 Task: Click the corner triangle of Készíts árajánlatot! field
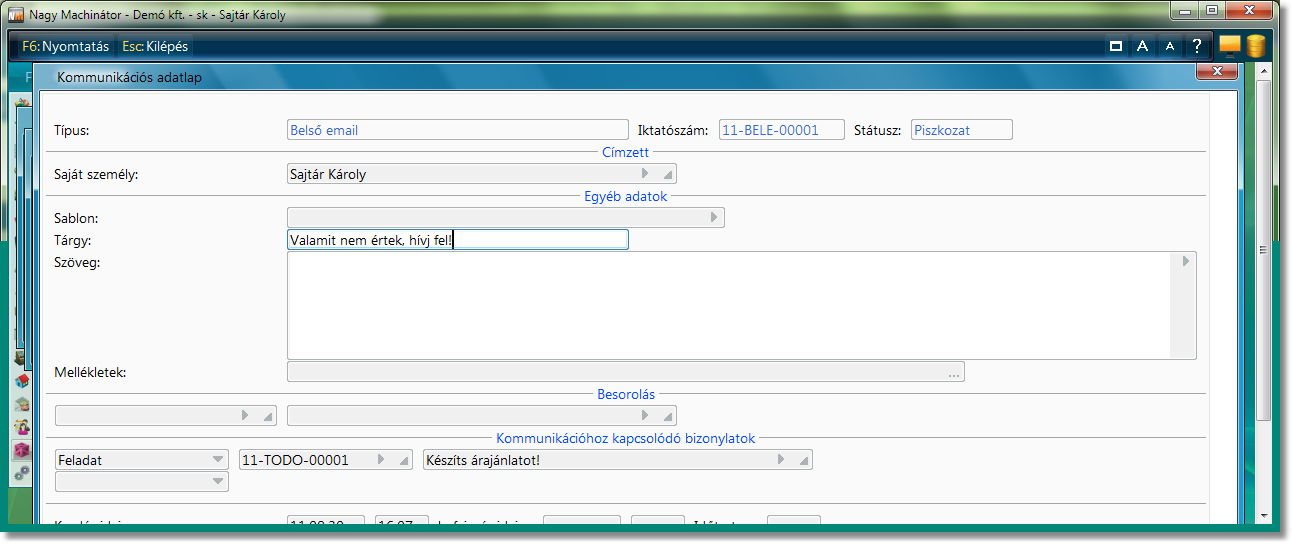[802, 463]
